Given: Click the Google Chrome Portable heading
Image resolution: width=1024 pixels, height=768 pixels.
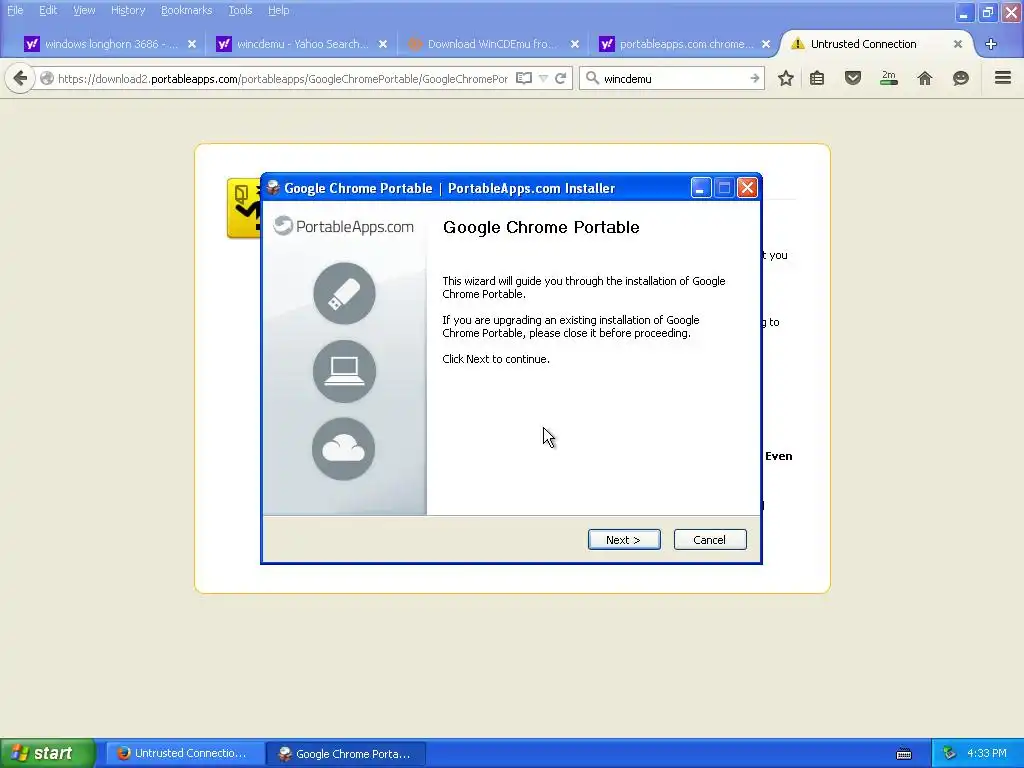Looking at the screenshot, I should [x=541, y=227].
